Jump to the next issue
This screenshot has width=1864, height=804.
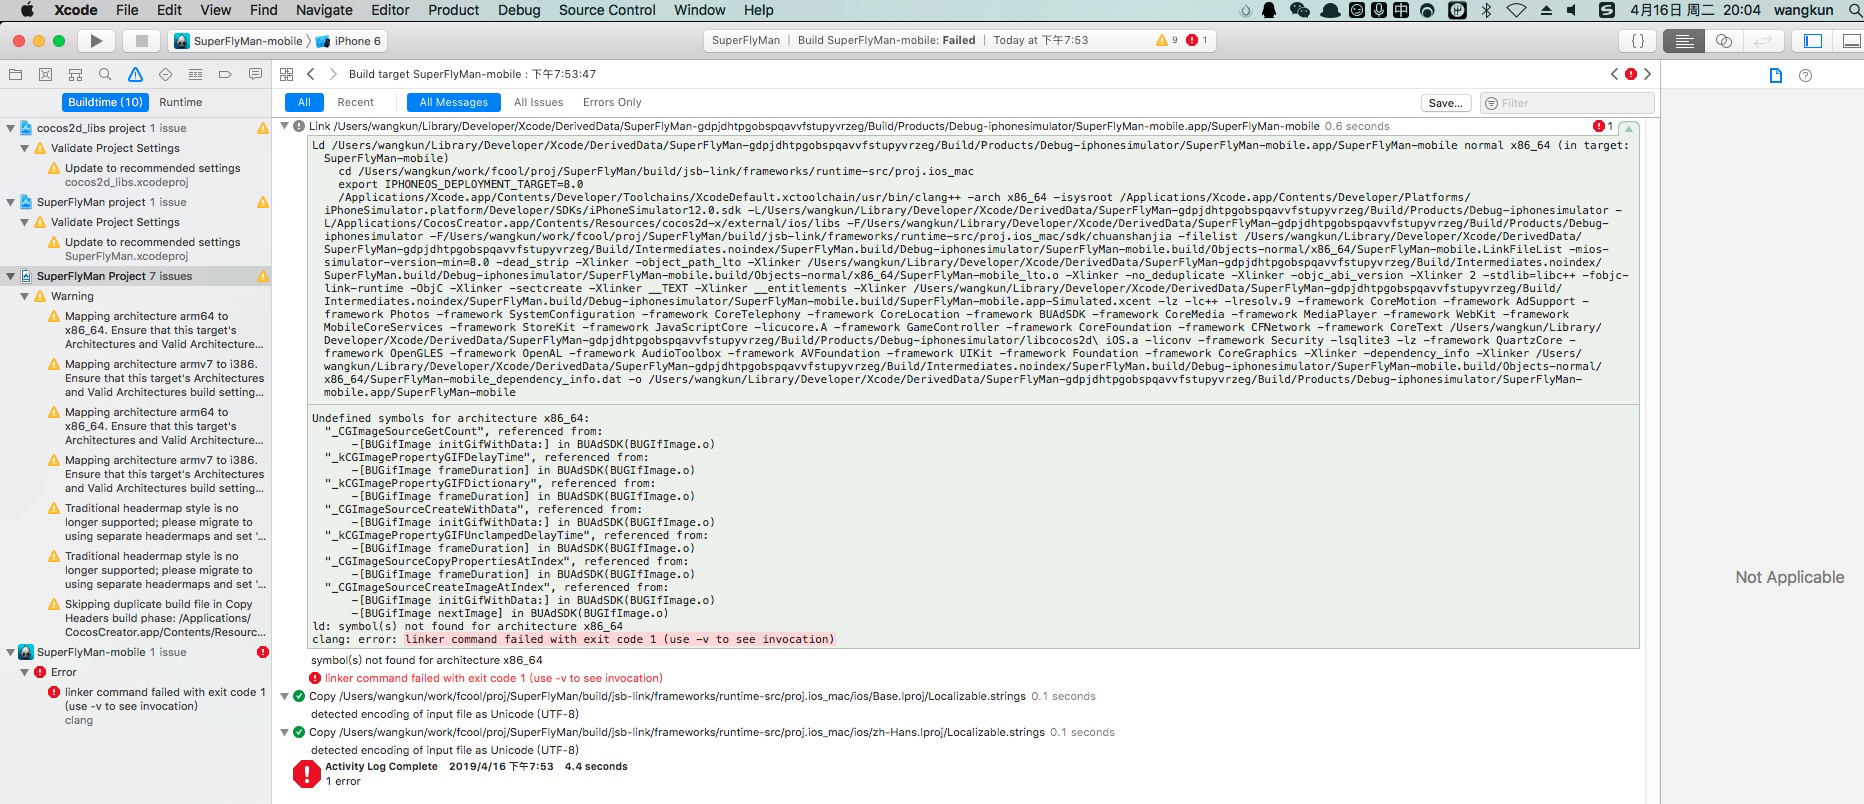(x=1648, y=74)
